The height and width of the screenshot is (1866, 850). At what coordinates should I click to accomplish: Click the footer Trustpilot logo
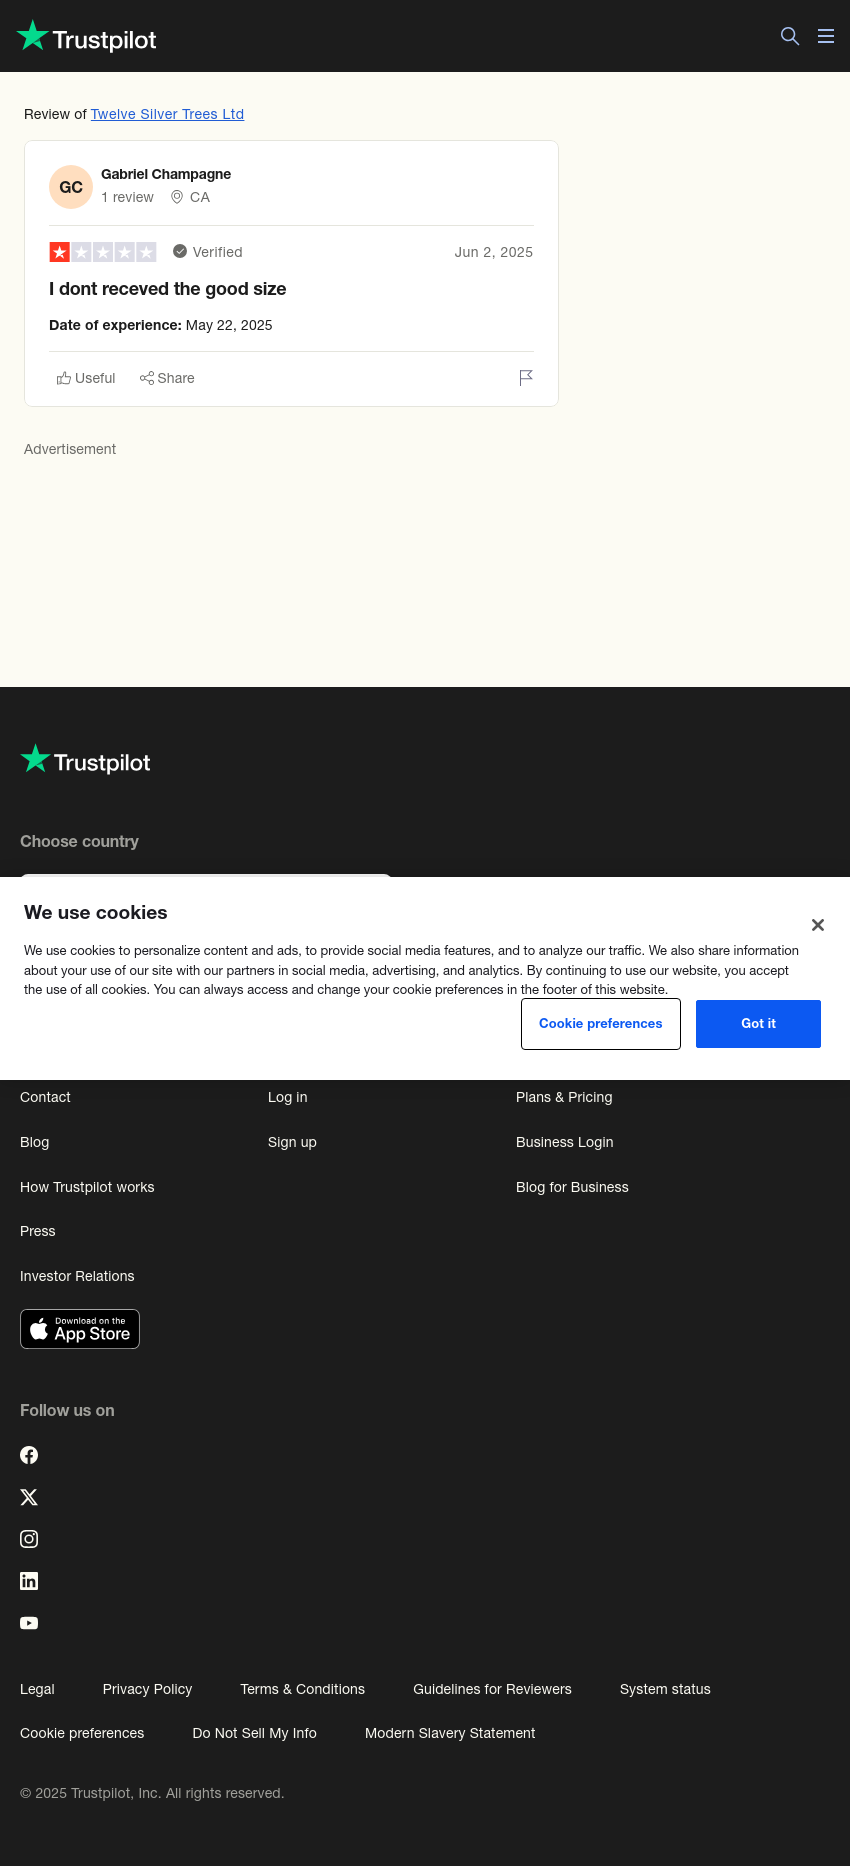point(85,760)
